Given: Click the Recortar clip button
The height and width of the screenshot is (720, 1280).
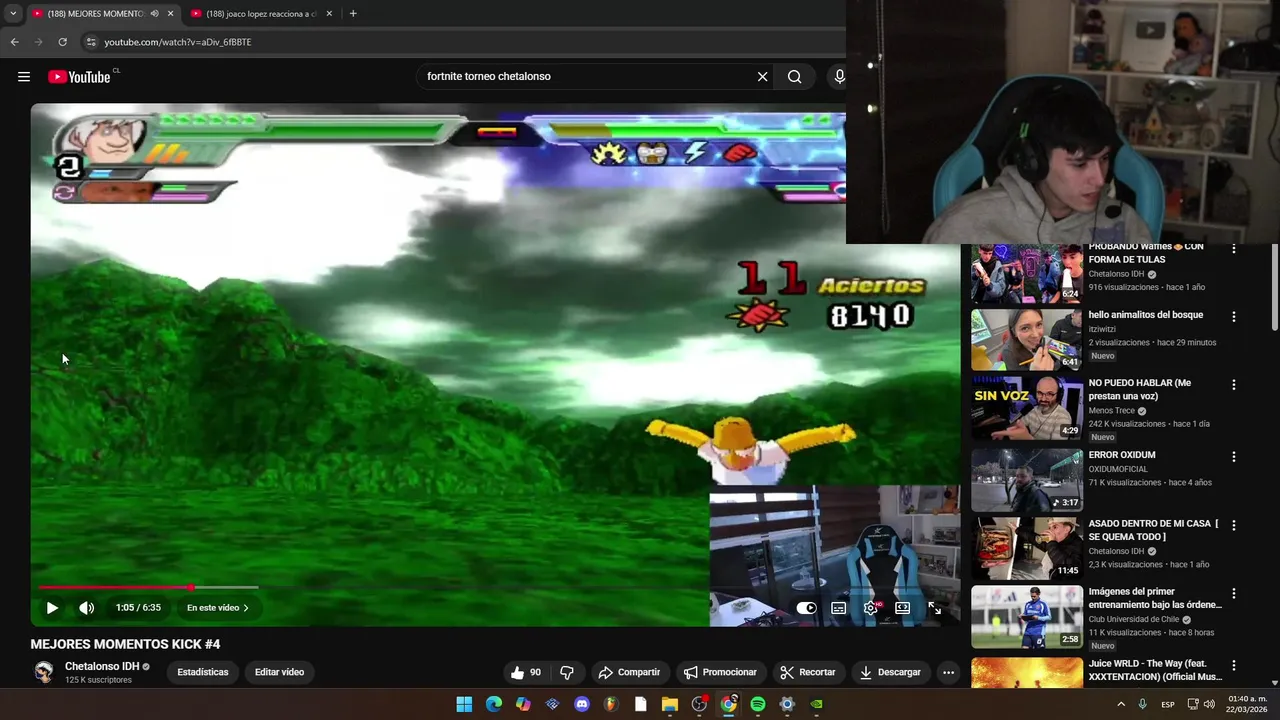Looking at the screenshot, I should (x=807, y=672).
